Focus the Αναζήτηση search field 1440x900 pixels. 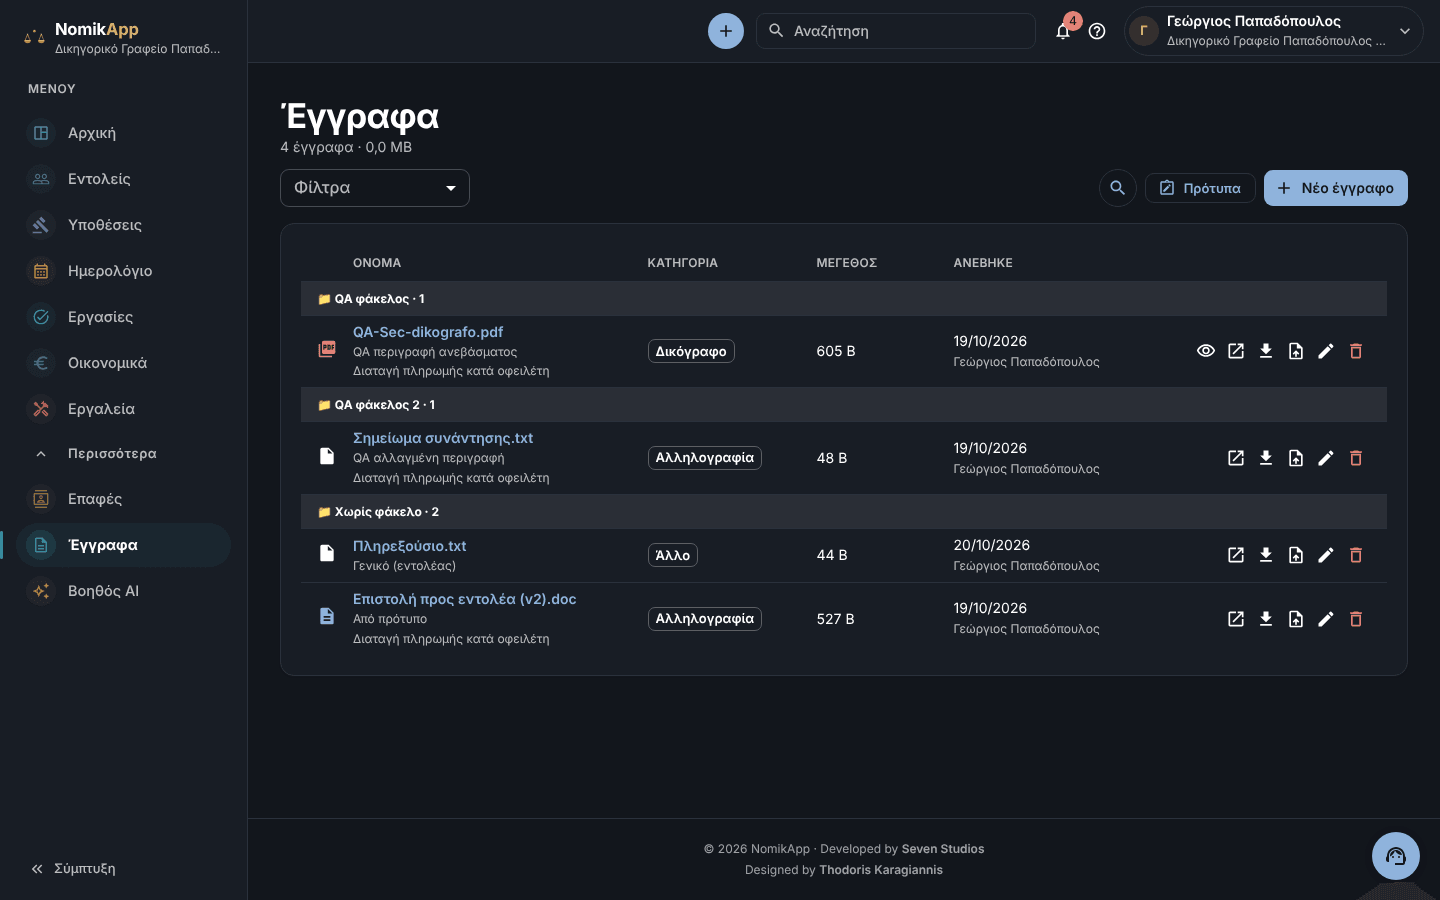896,31
